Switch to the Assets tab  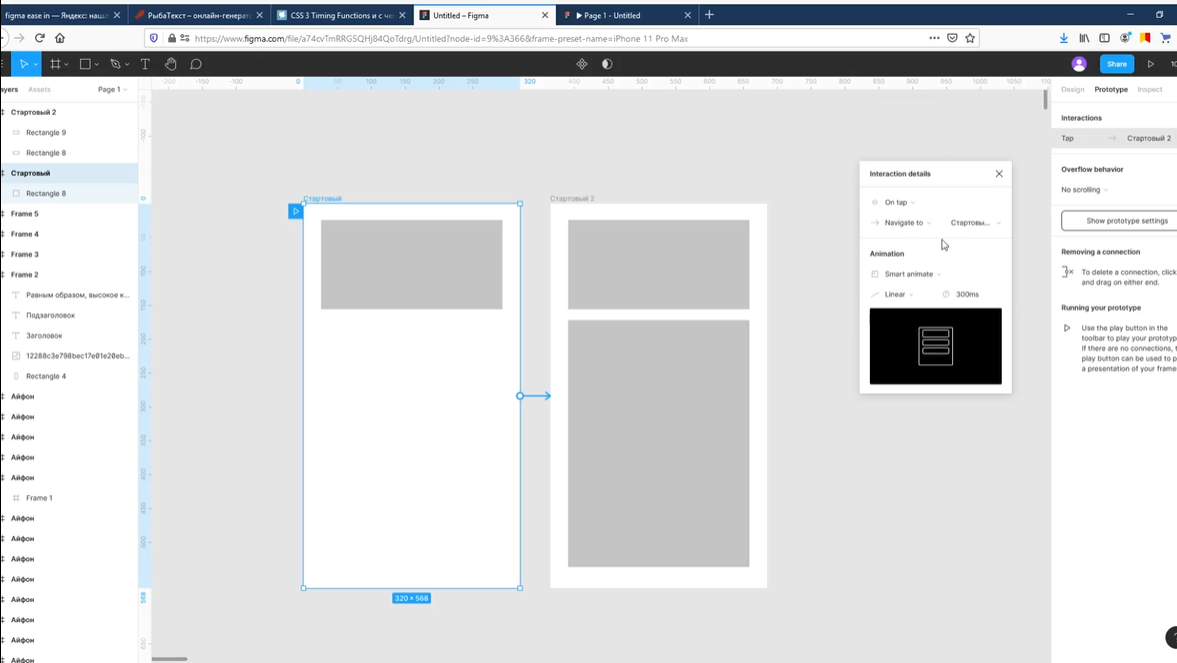(39, 89)
